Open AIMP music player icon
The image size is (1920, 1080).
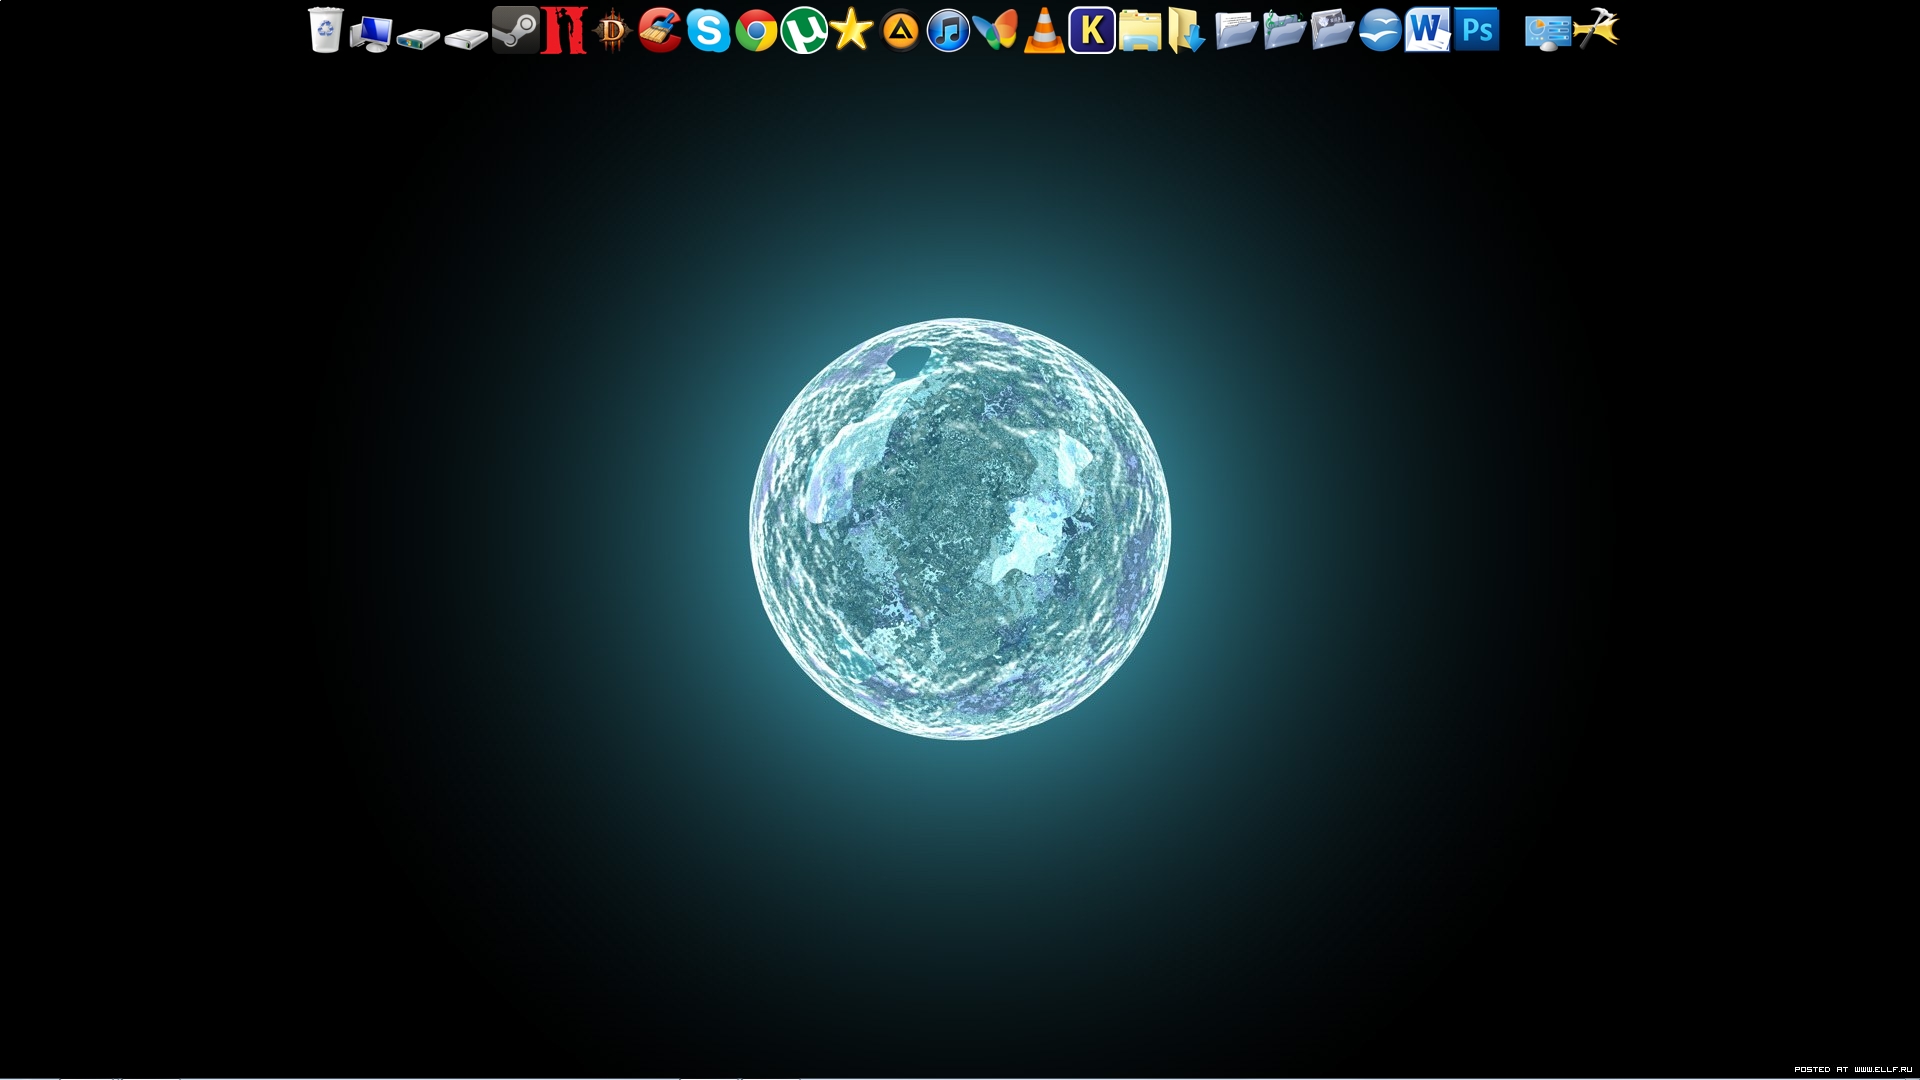[900, 31]
